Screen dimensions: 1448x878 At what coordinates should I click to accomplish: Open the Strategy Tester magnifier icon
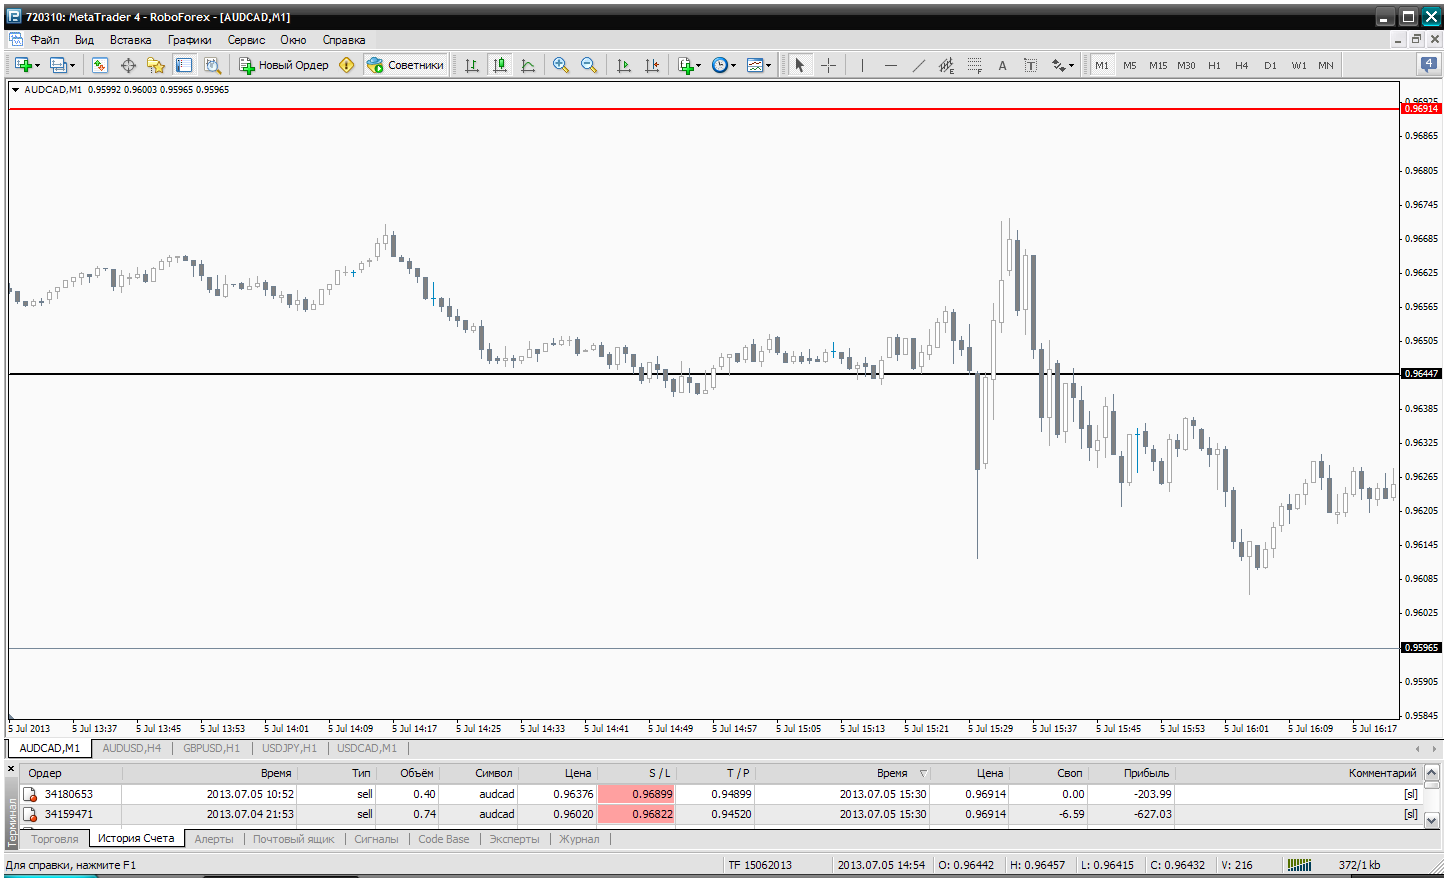(212, 65)
